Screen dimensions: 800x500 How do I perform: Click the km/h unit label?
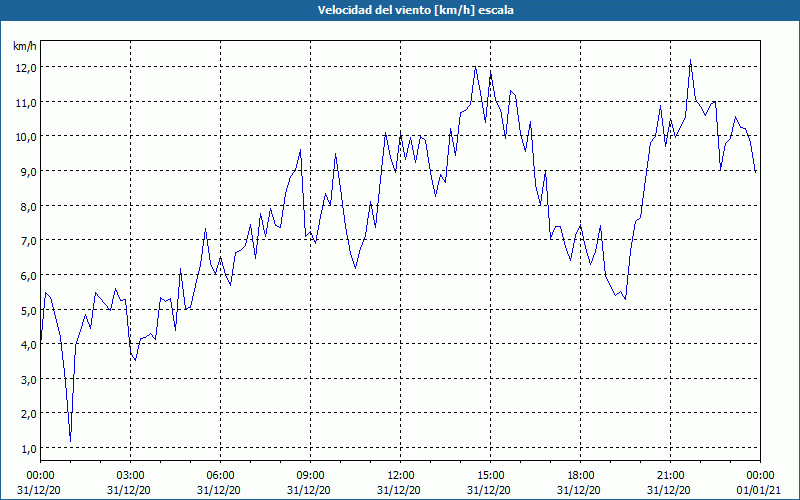[x=24, y=46]
